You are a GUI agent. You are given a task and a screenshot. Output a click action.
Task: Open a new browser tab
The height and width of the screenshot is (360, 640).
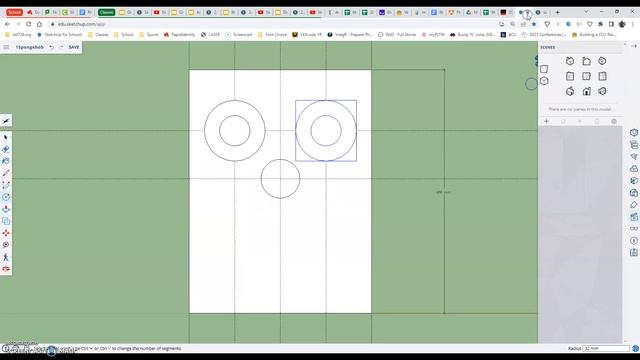(558, 12)
